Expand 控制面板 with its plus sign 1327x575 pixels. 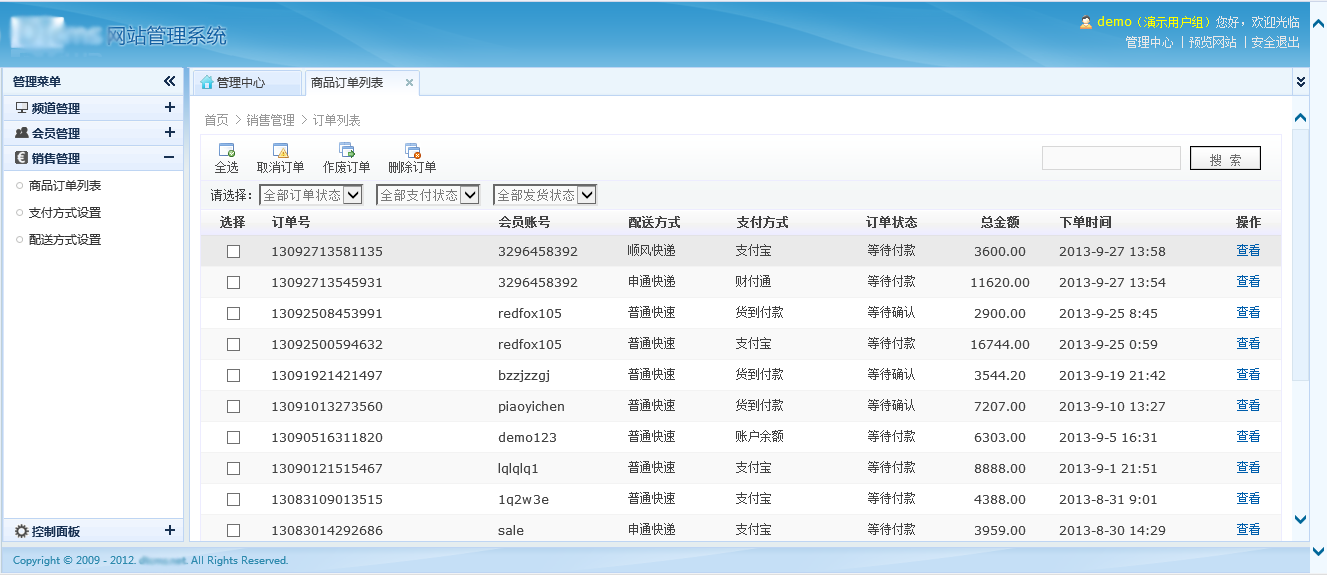tap(169, 531)
